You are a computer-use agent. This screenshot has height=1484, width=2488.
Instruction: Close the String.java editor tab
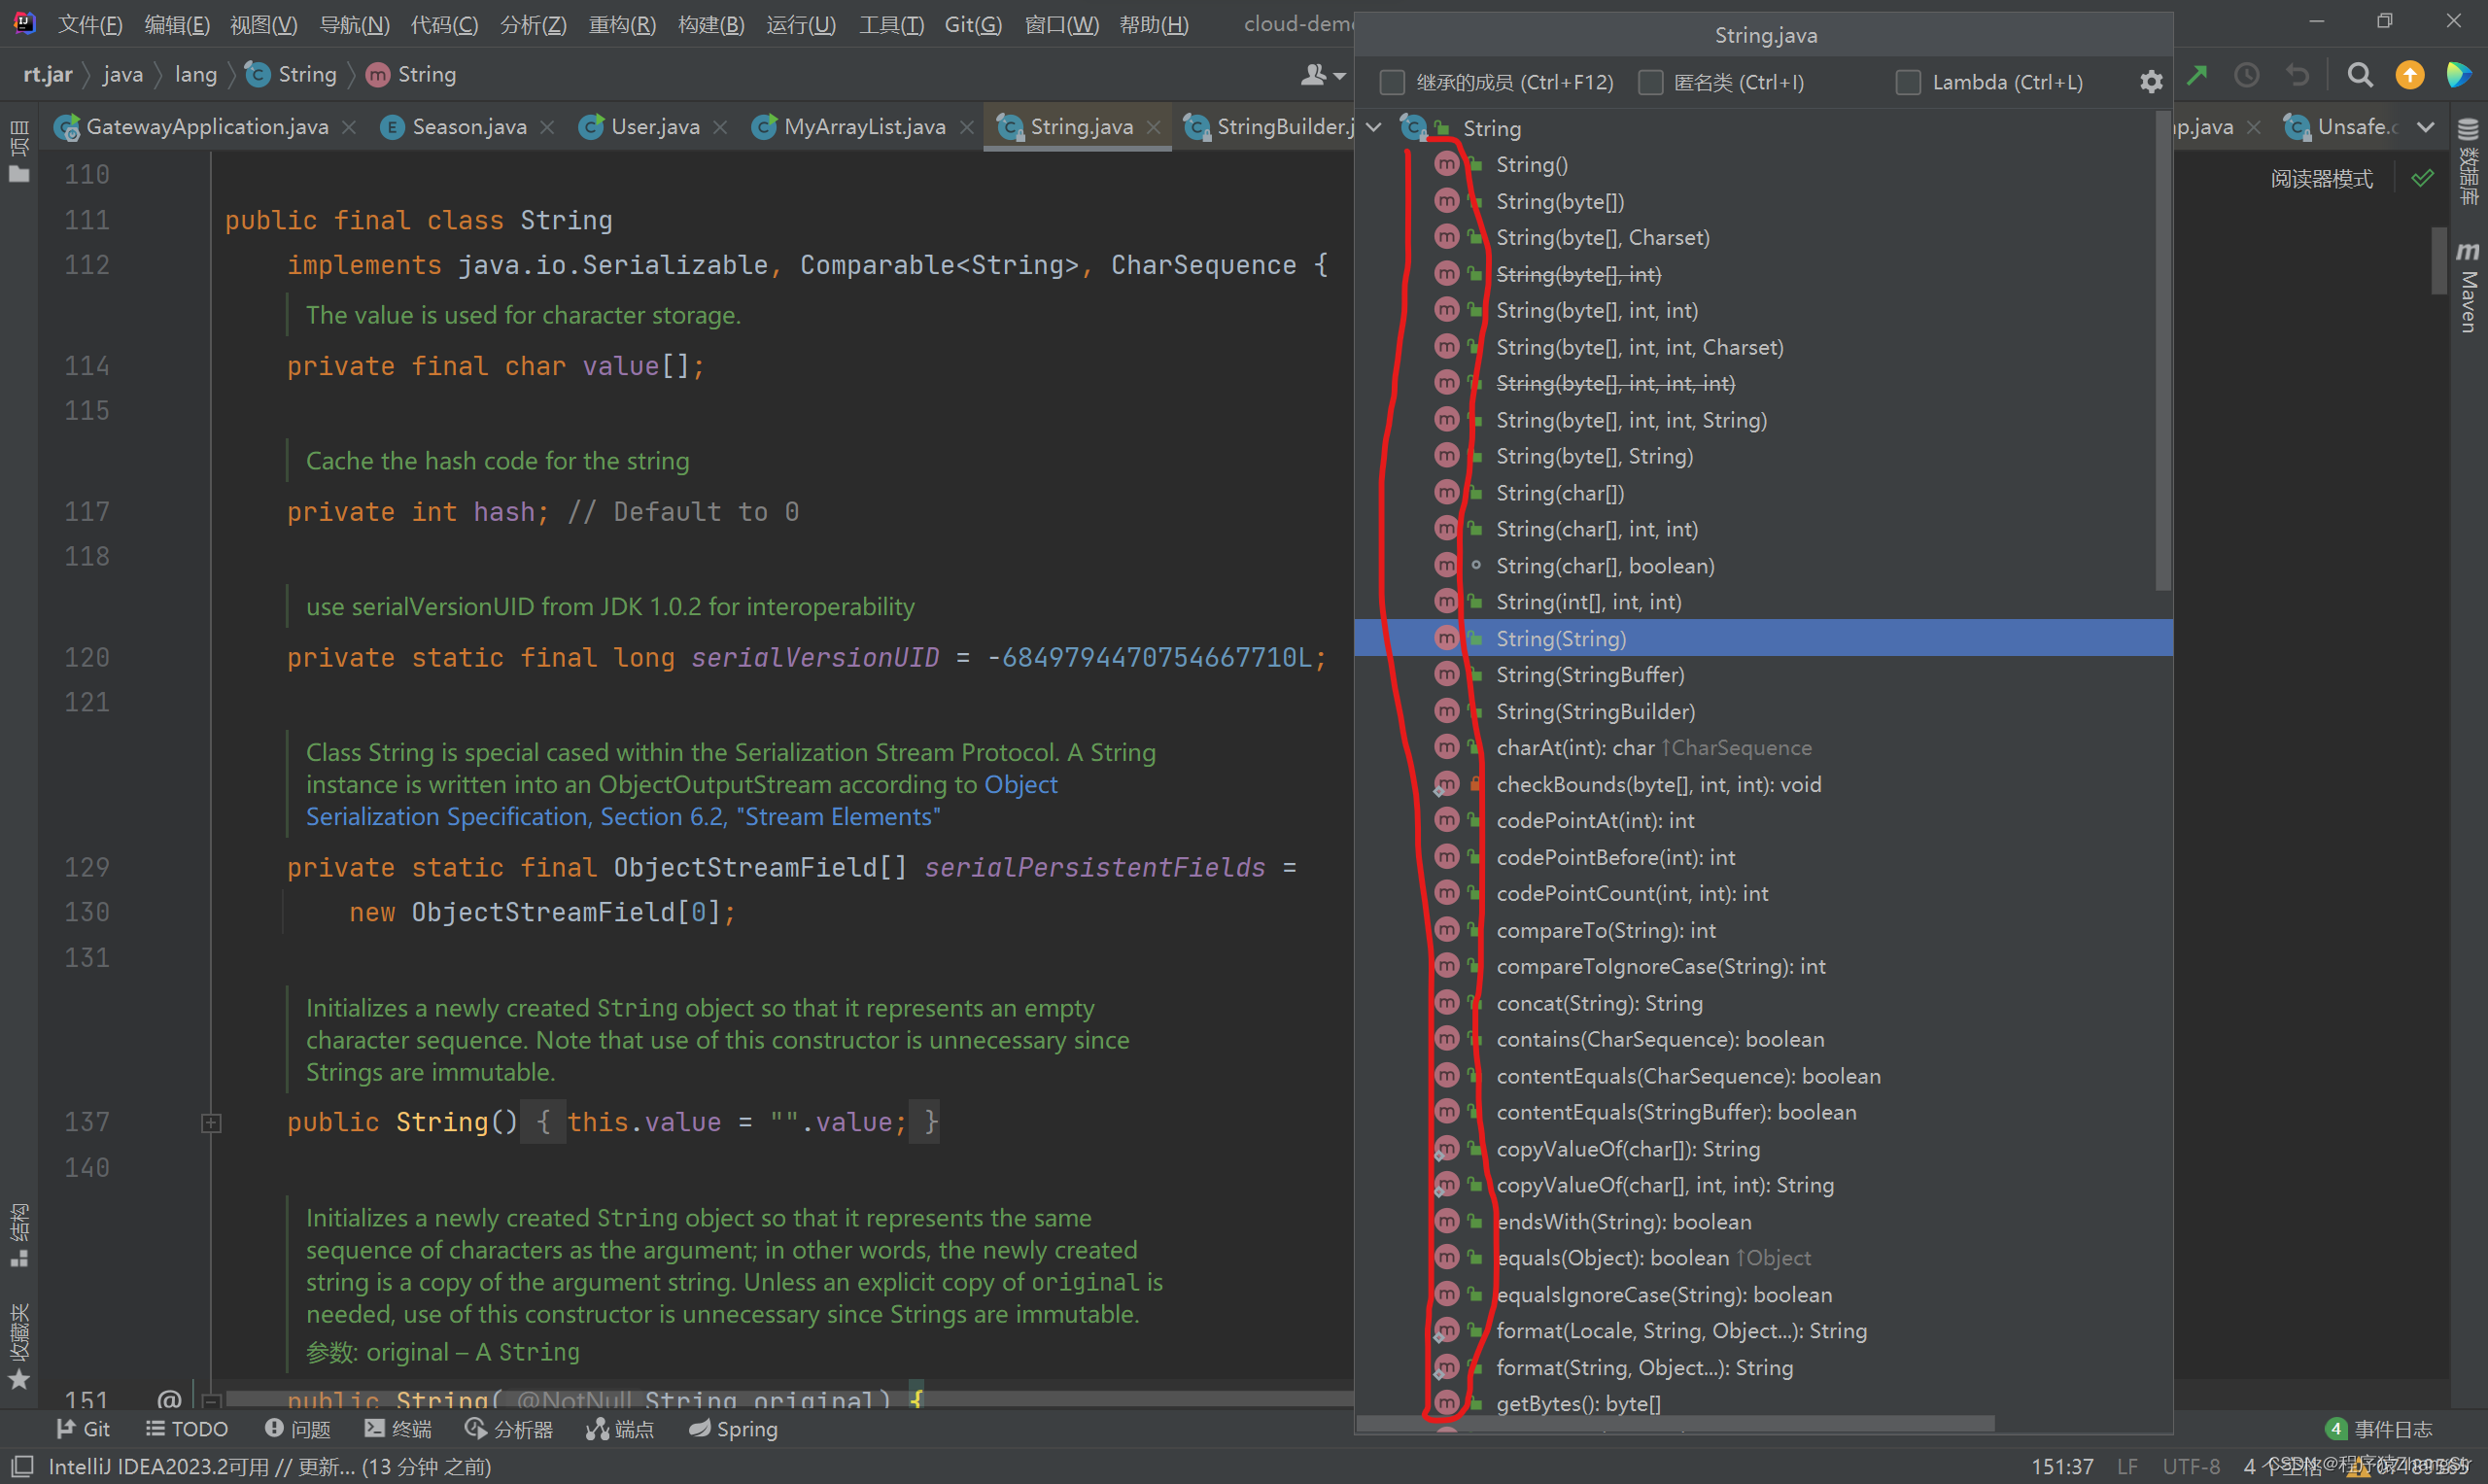[1153, 127]
